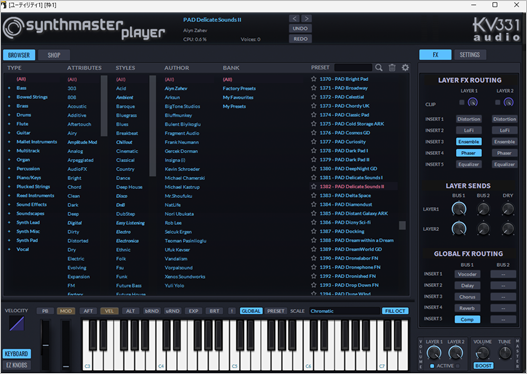This screenshot has height=374, width=527.
Task: Switch to the BROWSER tab
Action: point(19,55)
